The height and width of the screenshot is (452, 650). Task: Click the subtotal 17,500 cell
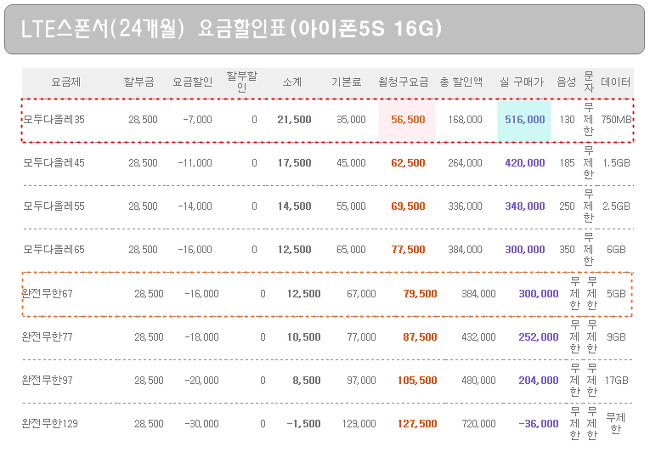(x=294, y=163)
